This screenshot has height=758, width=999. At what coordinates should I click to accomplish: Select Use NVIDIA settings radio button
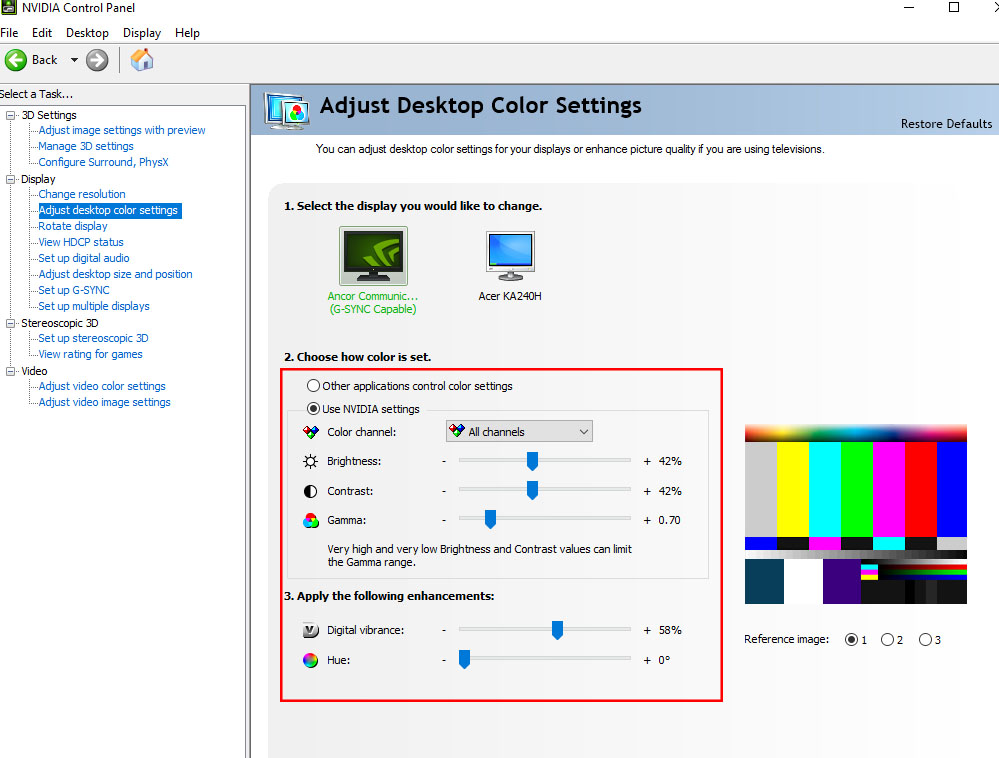(x=313, y=408)
